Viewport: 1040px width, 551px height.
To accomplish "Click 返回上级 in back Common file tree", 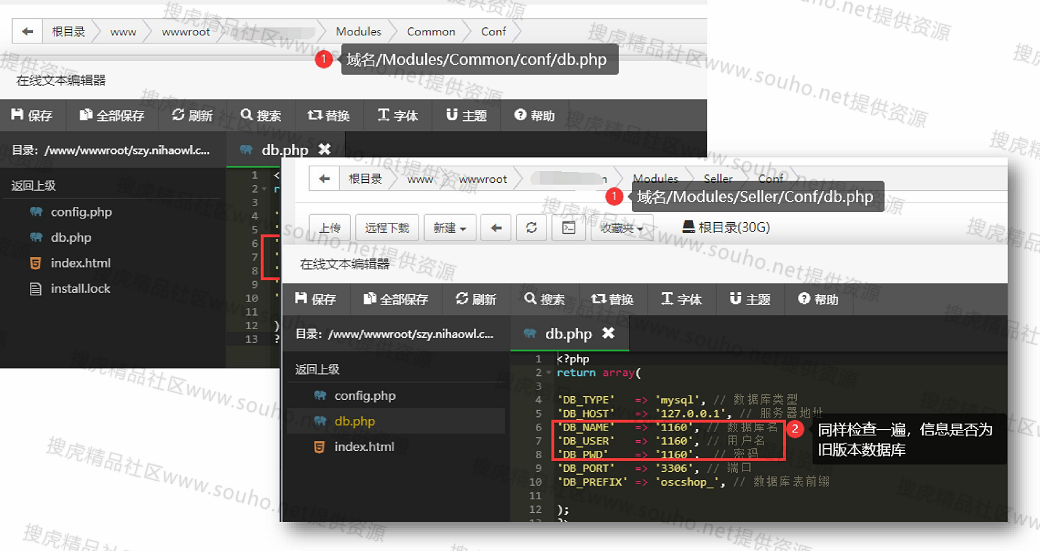I will 33,186.
